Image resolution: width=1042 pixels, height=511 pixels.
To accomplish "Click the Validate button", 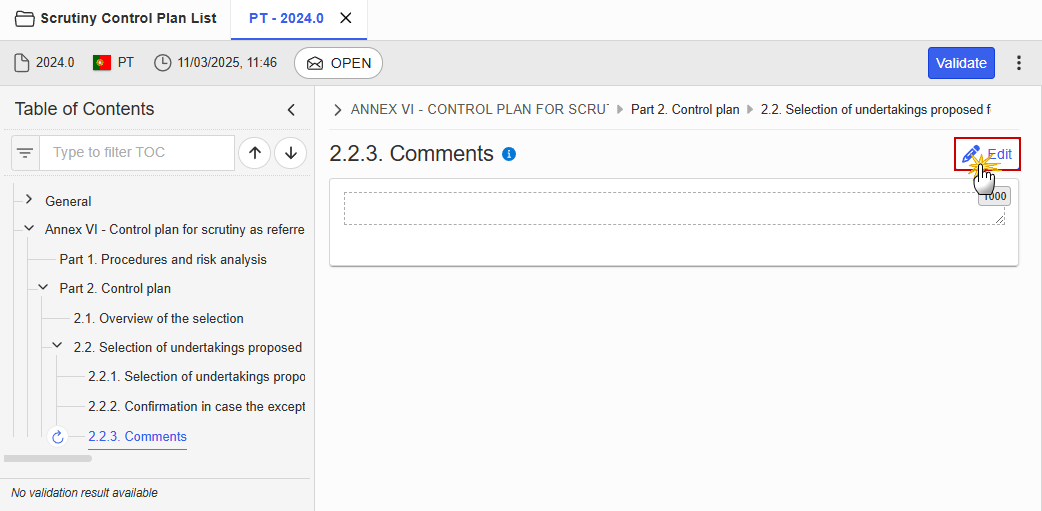I will [x=961, y=63].
